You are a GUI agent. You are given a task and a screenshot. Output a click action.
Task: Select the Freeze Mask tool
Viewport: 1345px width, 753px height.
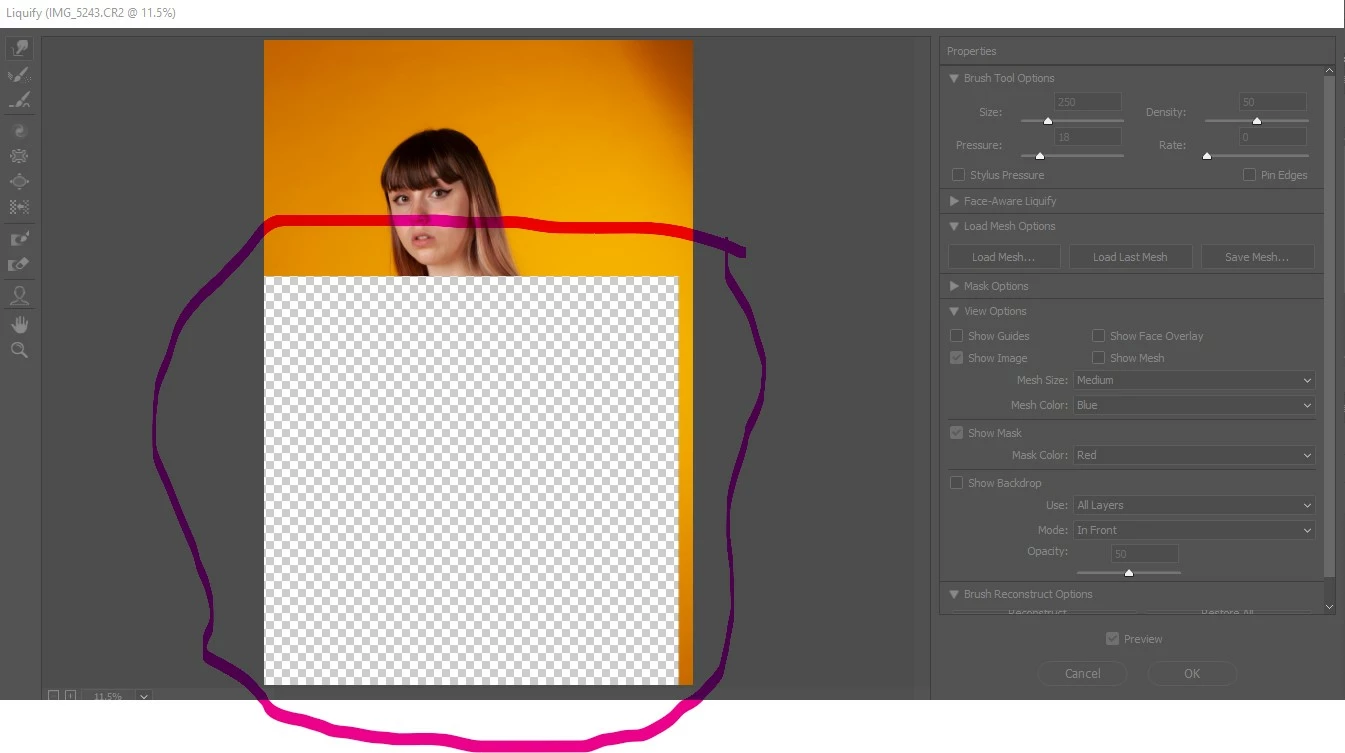coord(19,239)
